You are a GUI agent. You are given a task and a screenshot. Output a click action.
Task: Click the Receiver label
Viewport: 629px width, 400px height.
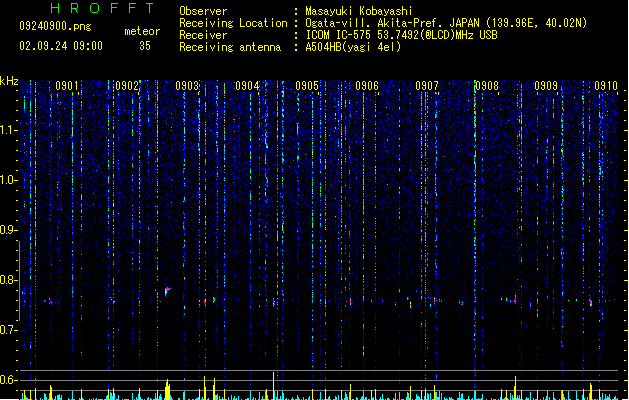point(203,35)
